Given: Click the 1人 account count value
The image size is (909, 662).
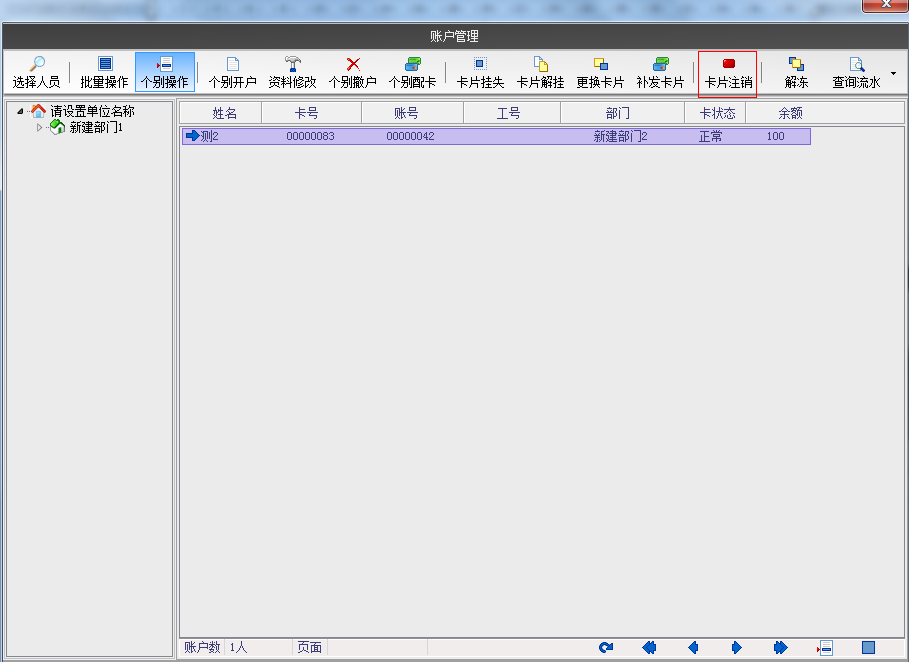Looking at the screenshot, I should tap(238, 647).
